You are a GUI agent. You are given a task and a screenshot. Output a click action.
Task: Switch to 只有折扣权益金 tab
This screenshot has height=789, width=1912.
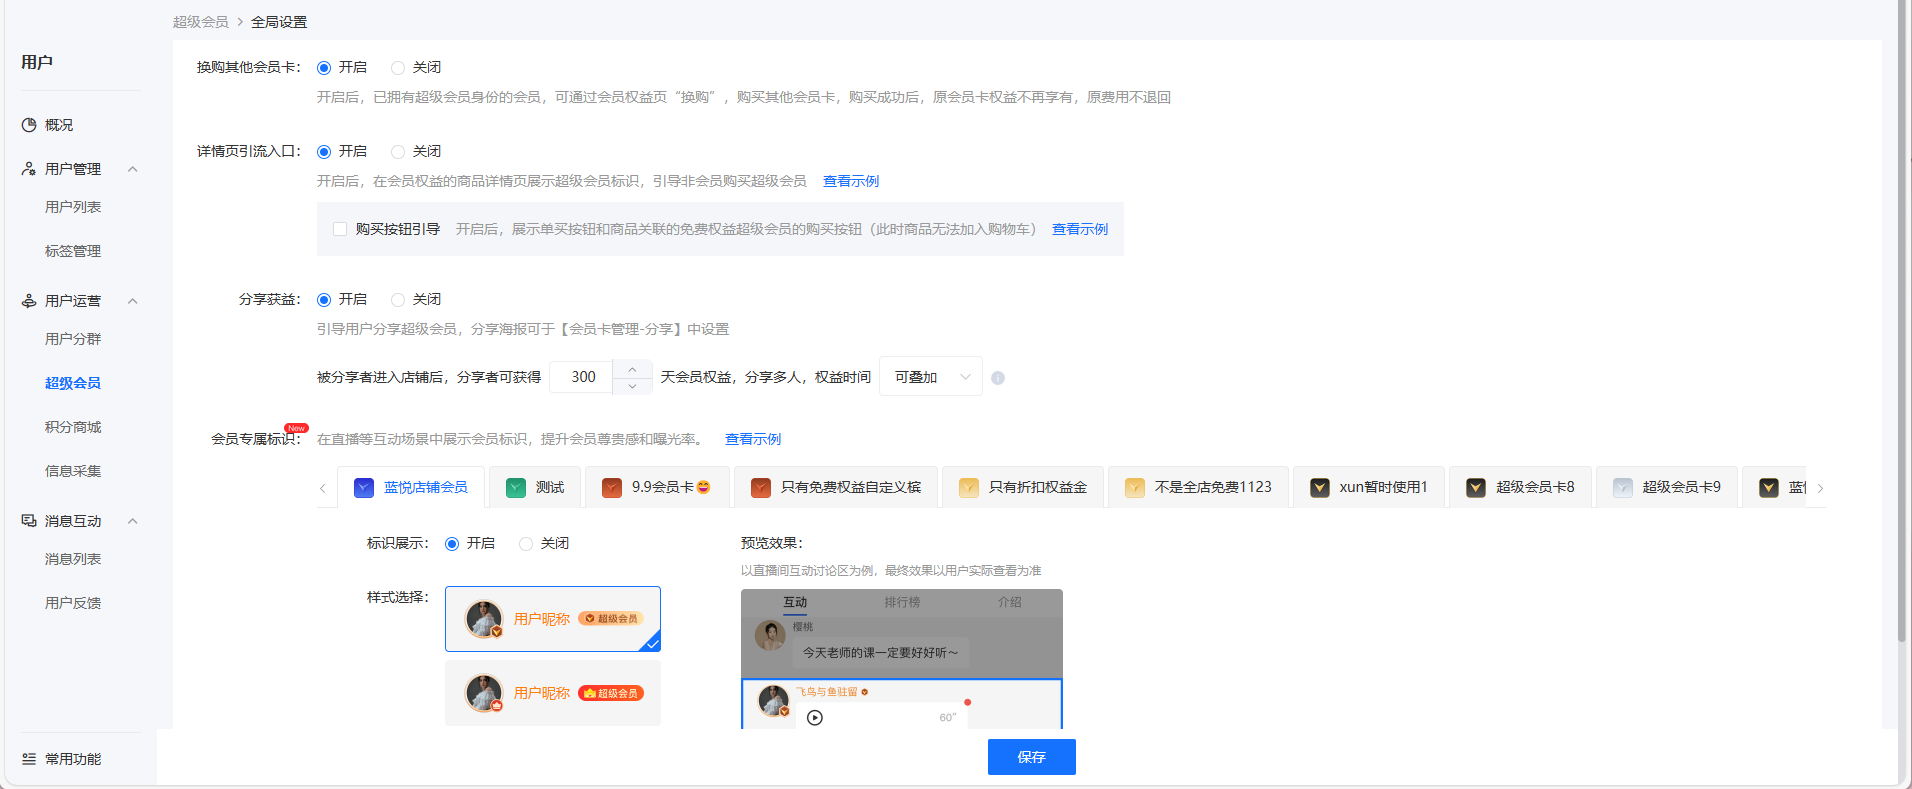1023,487
